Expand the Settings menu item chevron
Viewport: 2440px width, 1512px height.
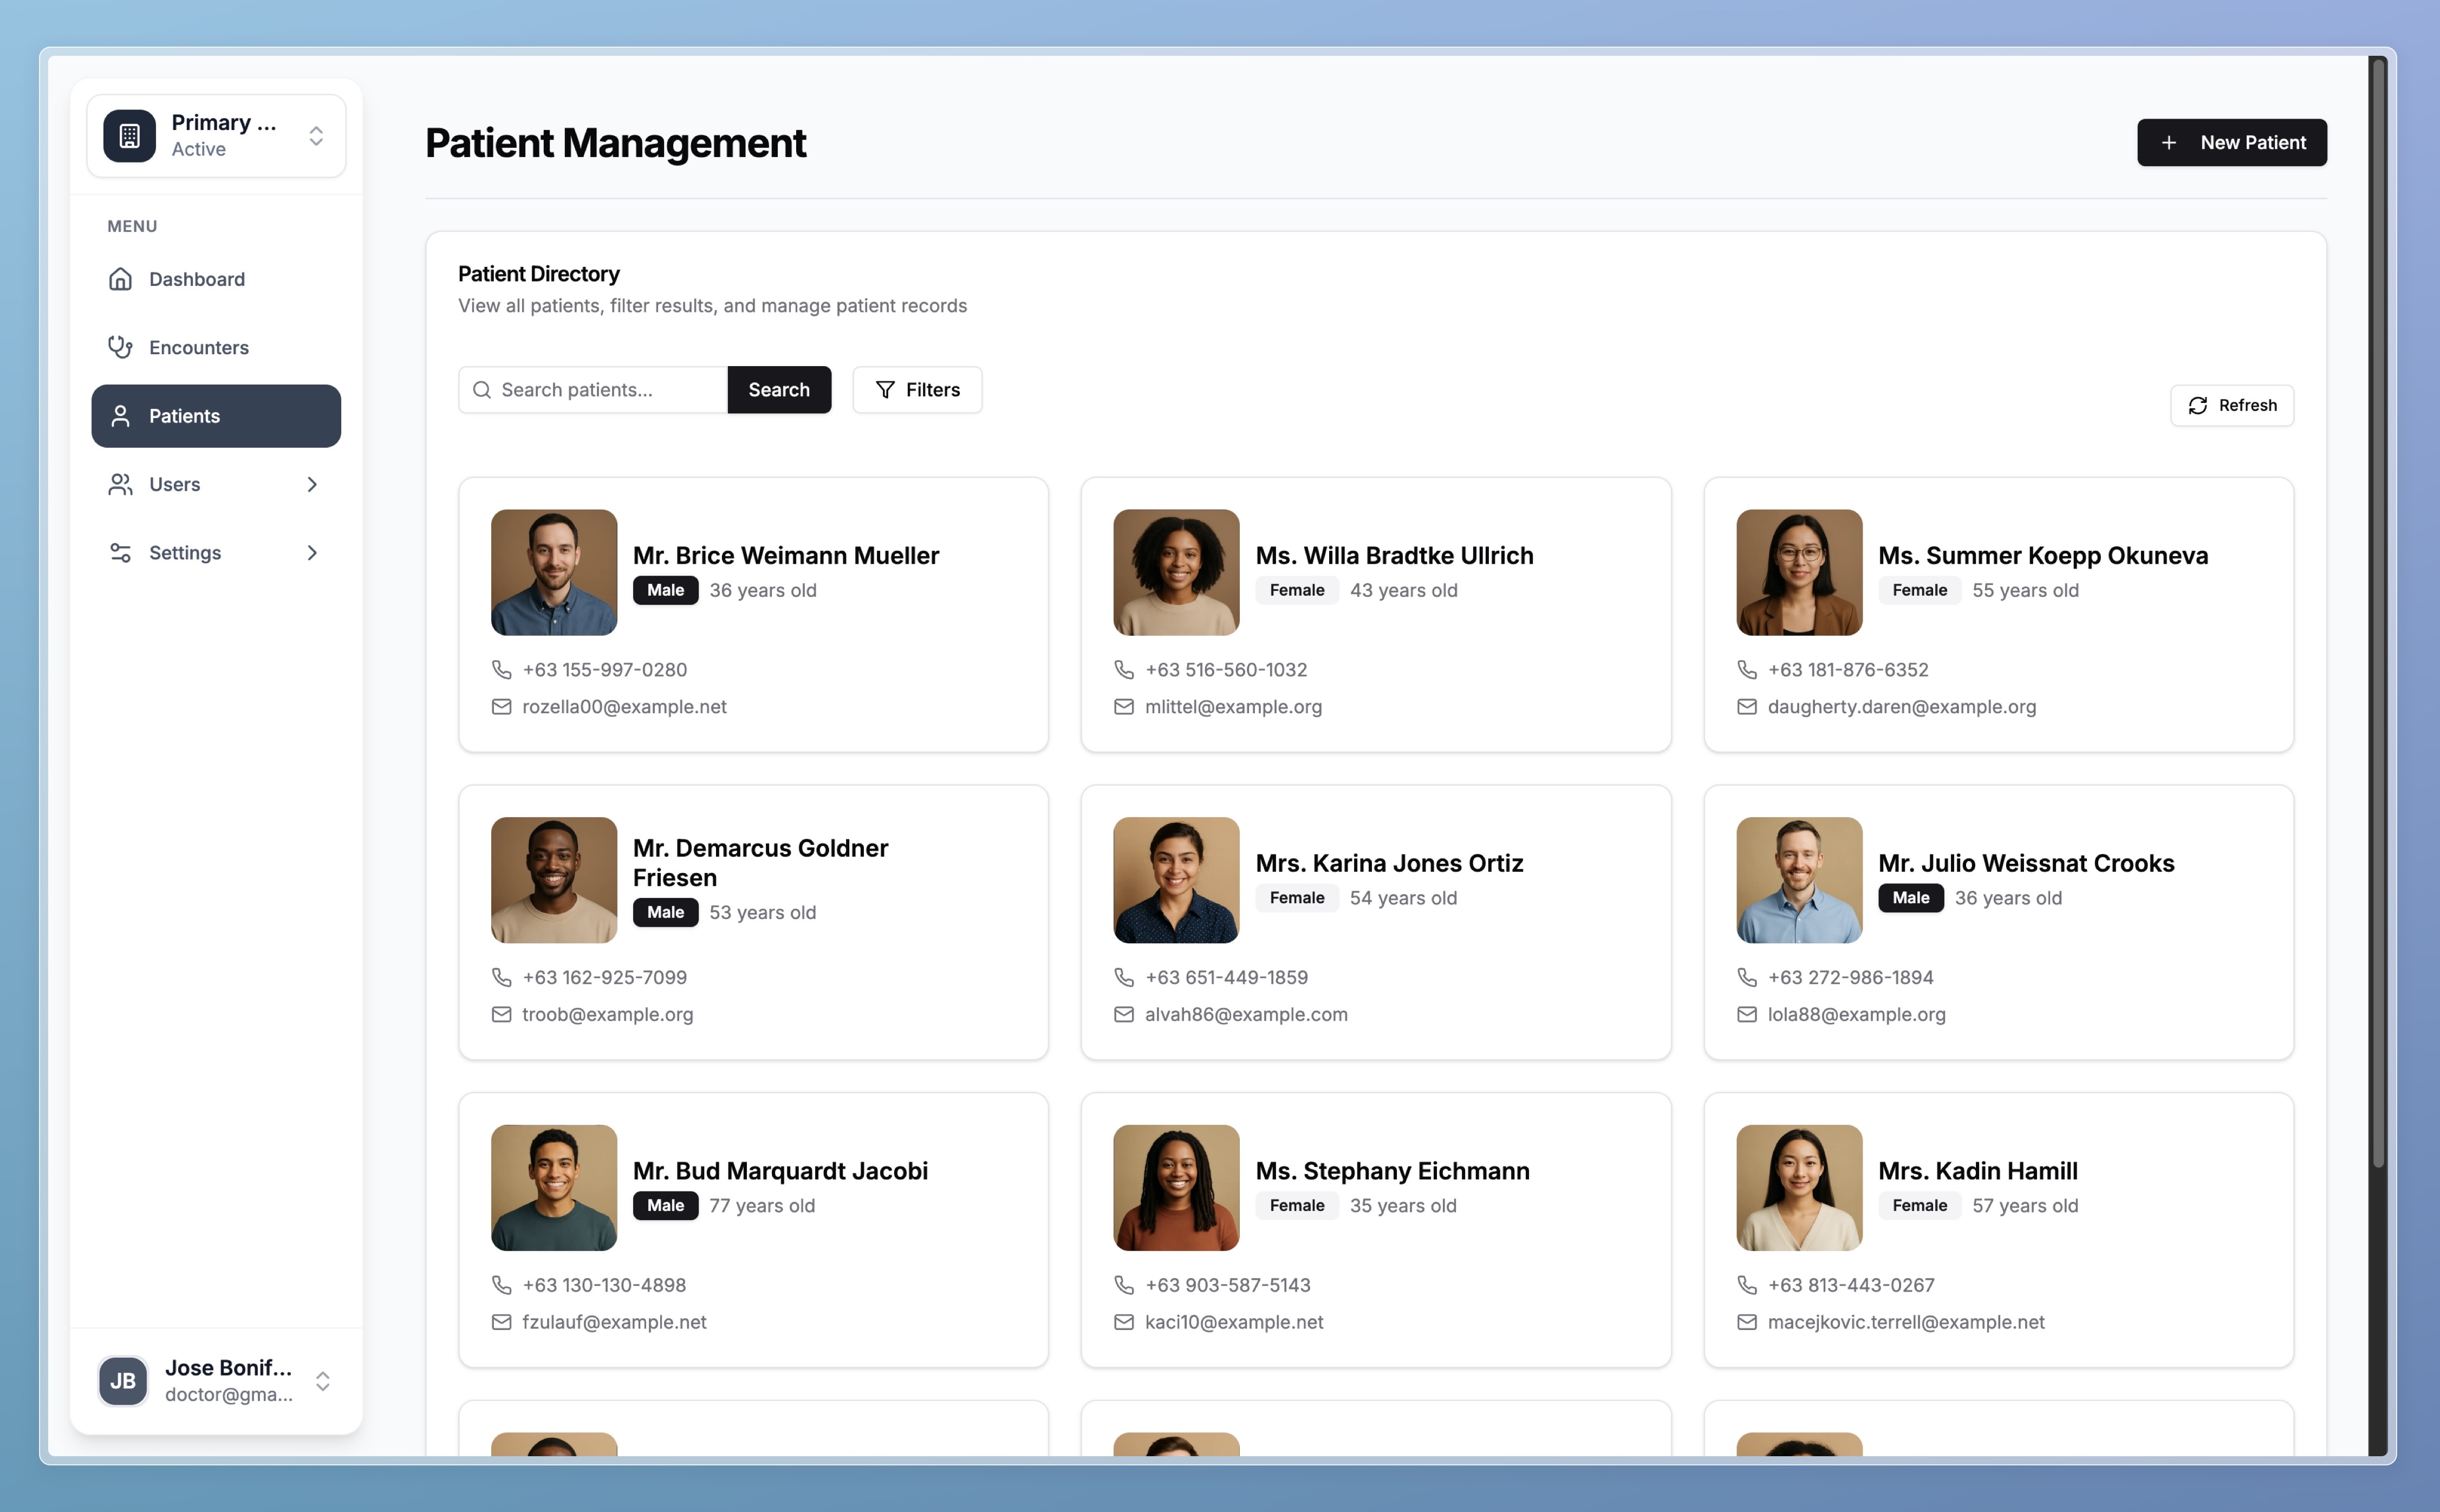click(313, 552)
